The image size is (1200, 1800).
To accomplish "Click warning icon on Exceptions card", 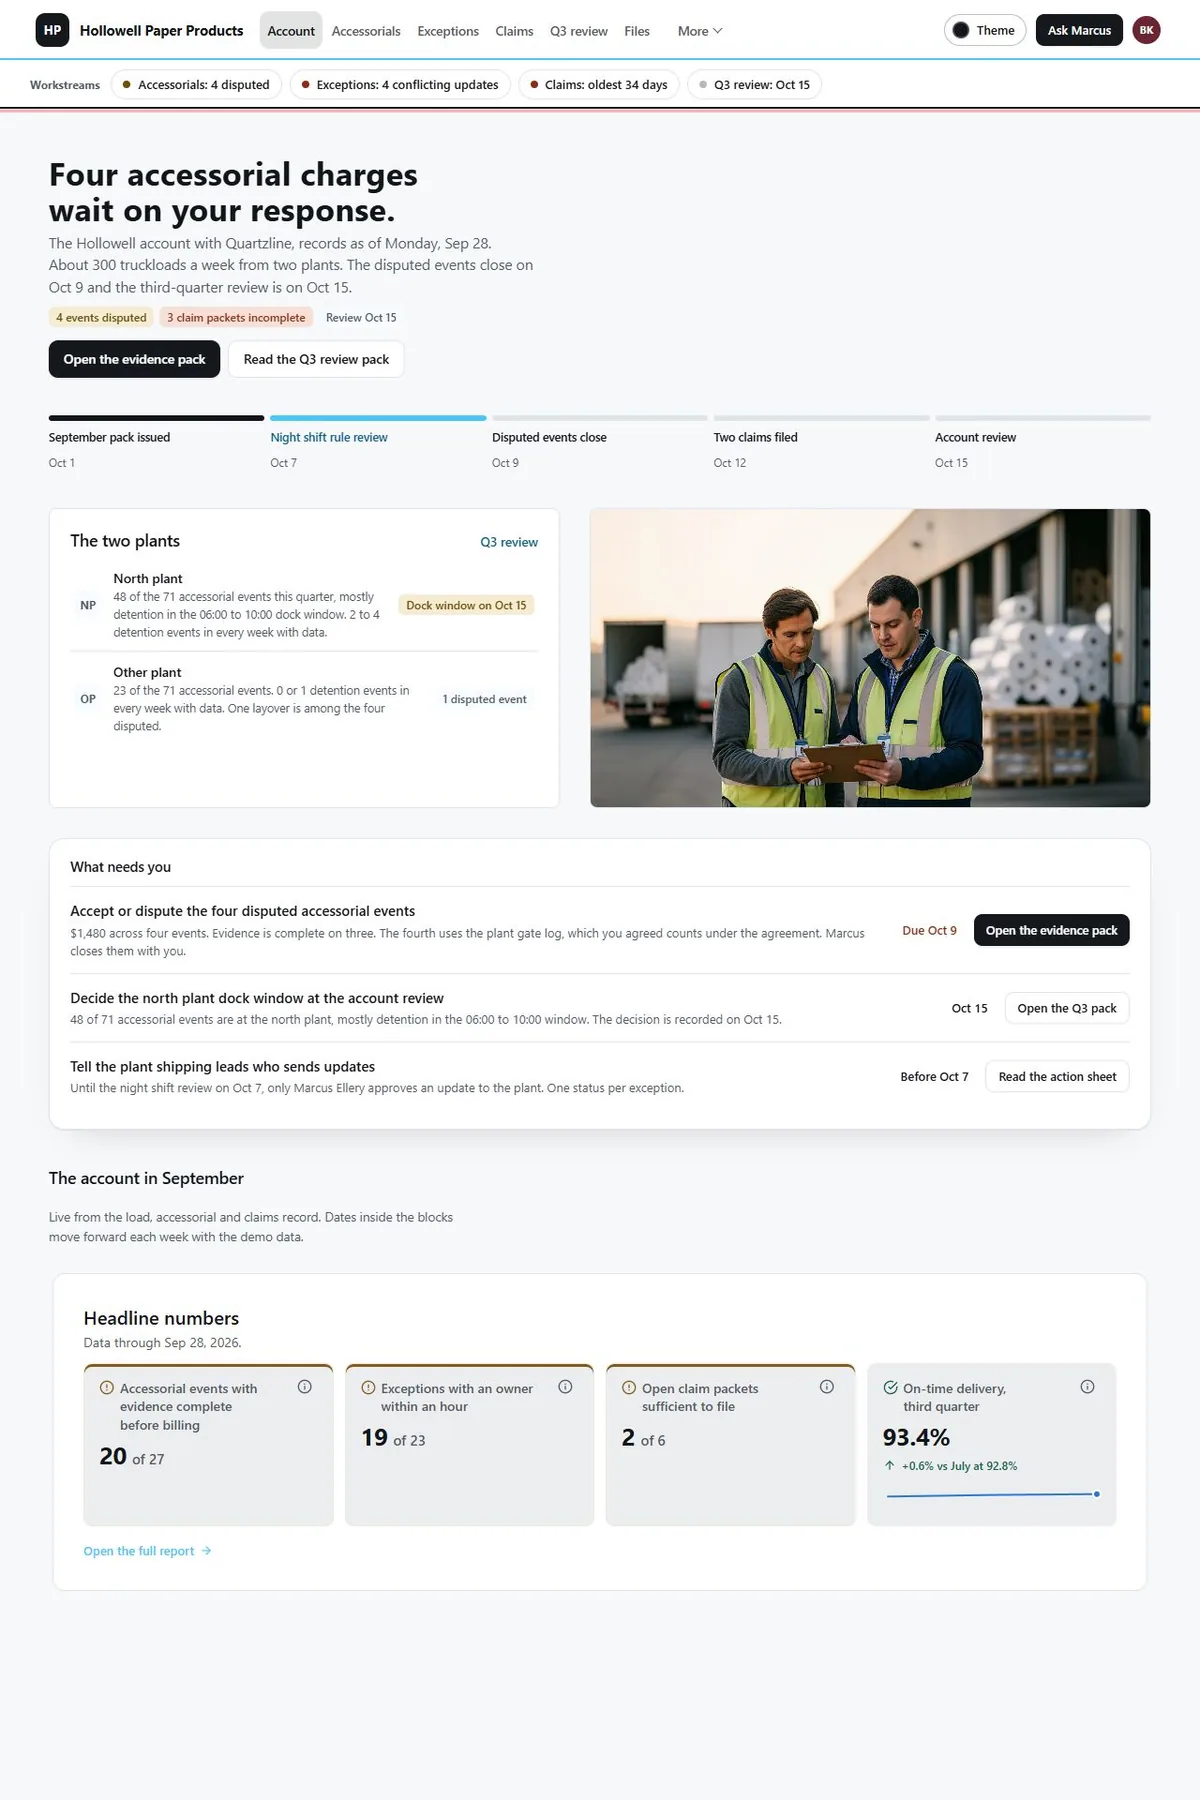I will 368,1388.
